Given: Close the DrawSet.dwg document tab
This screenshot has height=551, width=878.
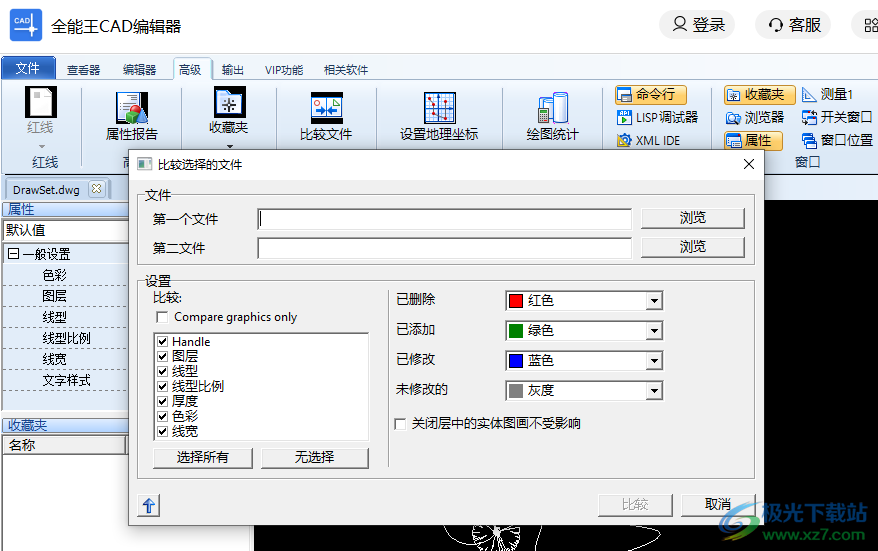Looking at the screenshot, I should pos(96,189).
